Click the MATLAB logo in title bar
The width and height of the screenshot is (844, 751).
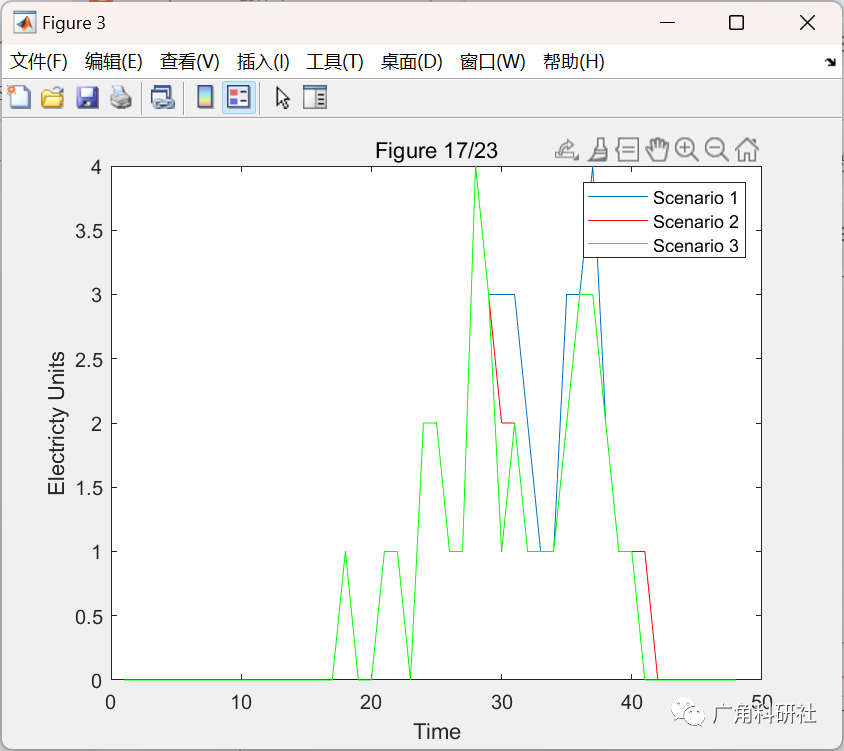[24, 23]
